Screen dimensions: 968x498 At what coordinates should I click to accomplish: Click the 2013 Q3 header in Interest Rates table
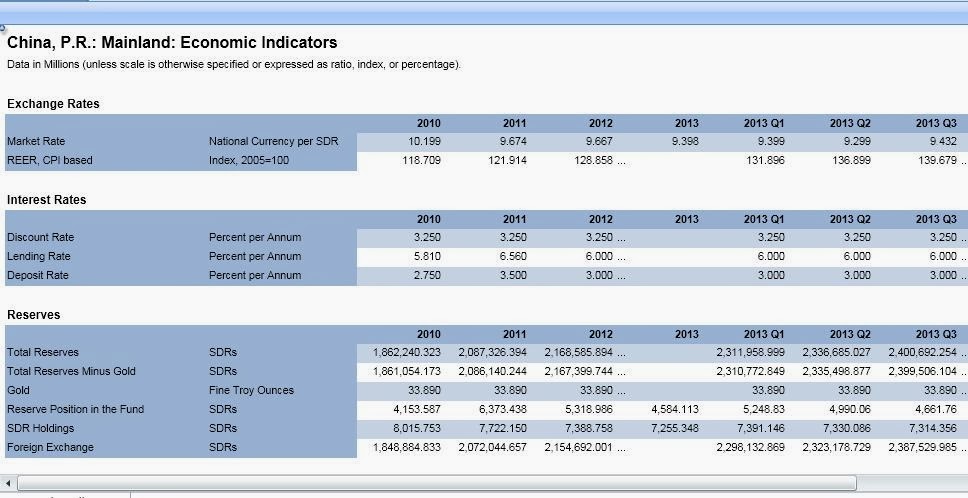point(936,219)
